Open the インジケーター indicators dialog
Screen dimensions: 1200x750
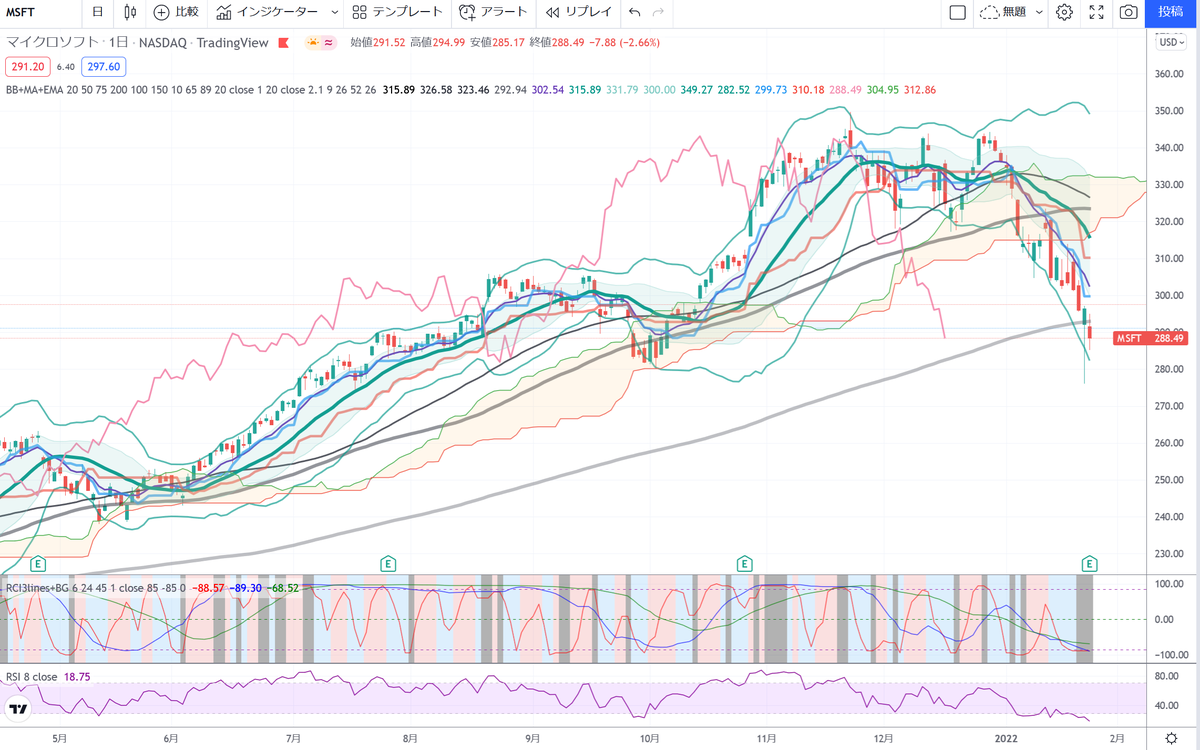pos(267,12)
